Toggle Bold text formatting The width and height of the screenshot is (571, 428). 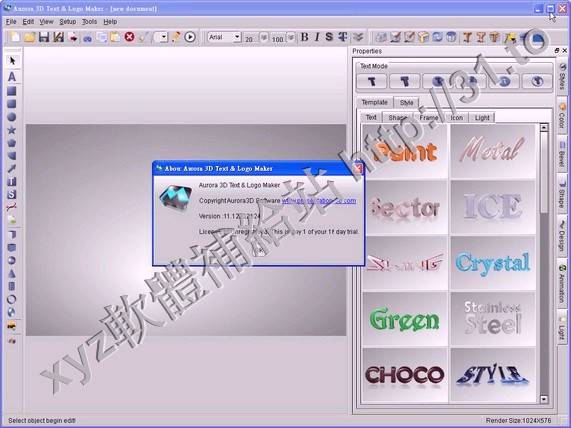(304, 37)
